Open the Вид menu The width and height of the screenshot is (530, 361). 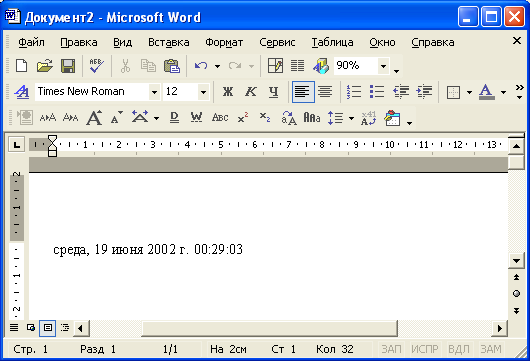click(122, 42)
